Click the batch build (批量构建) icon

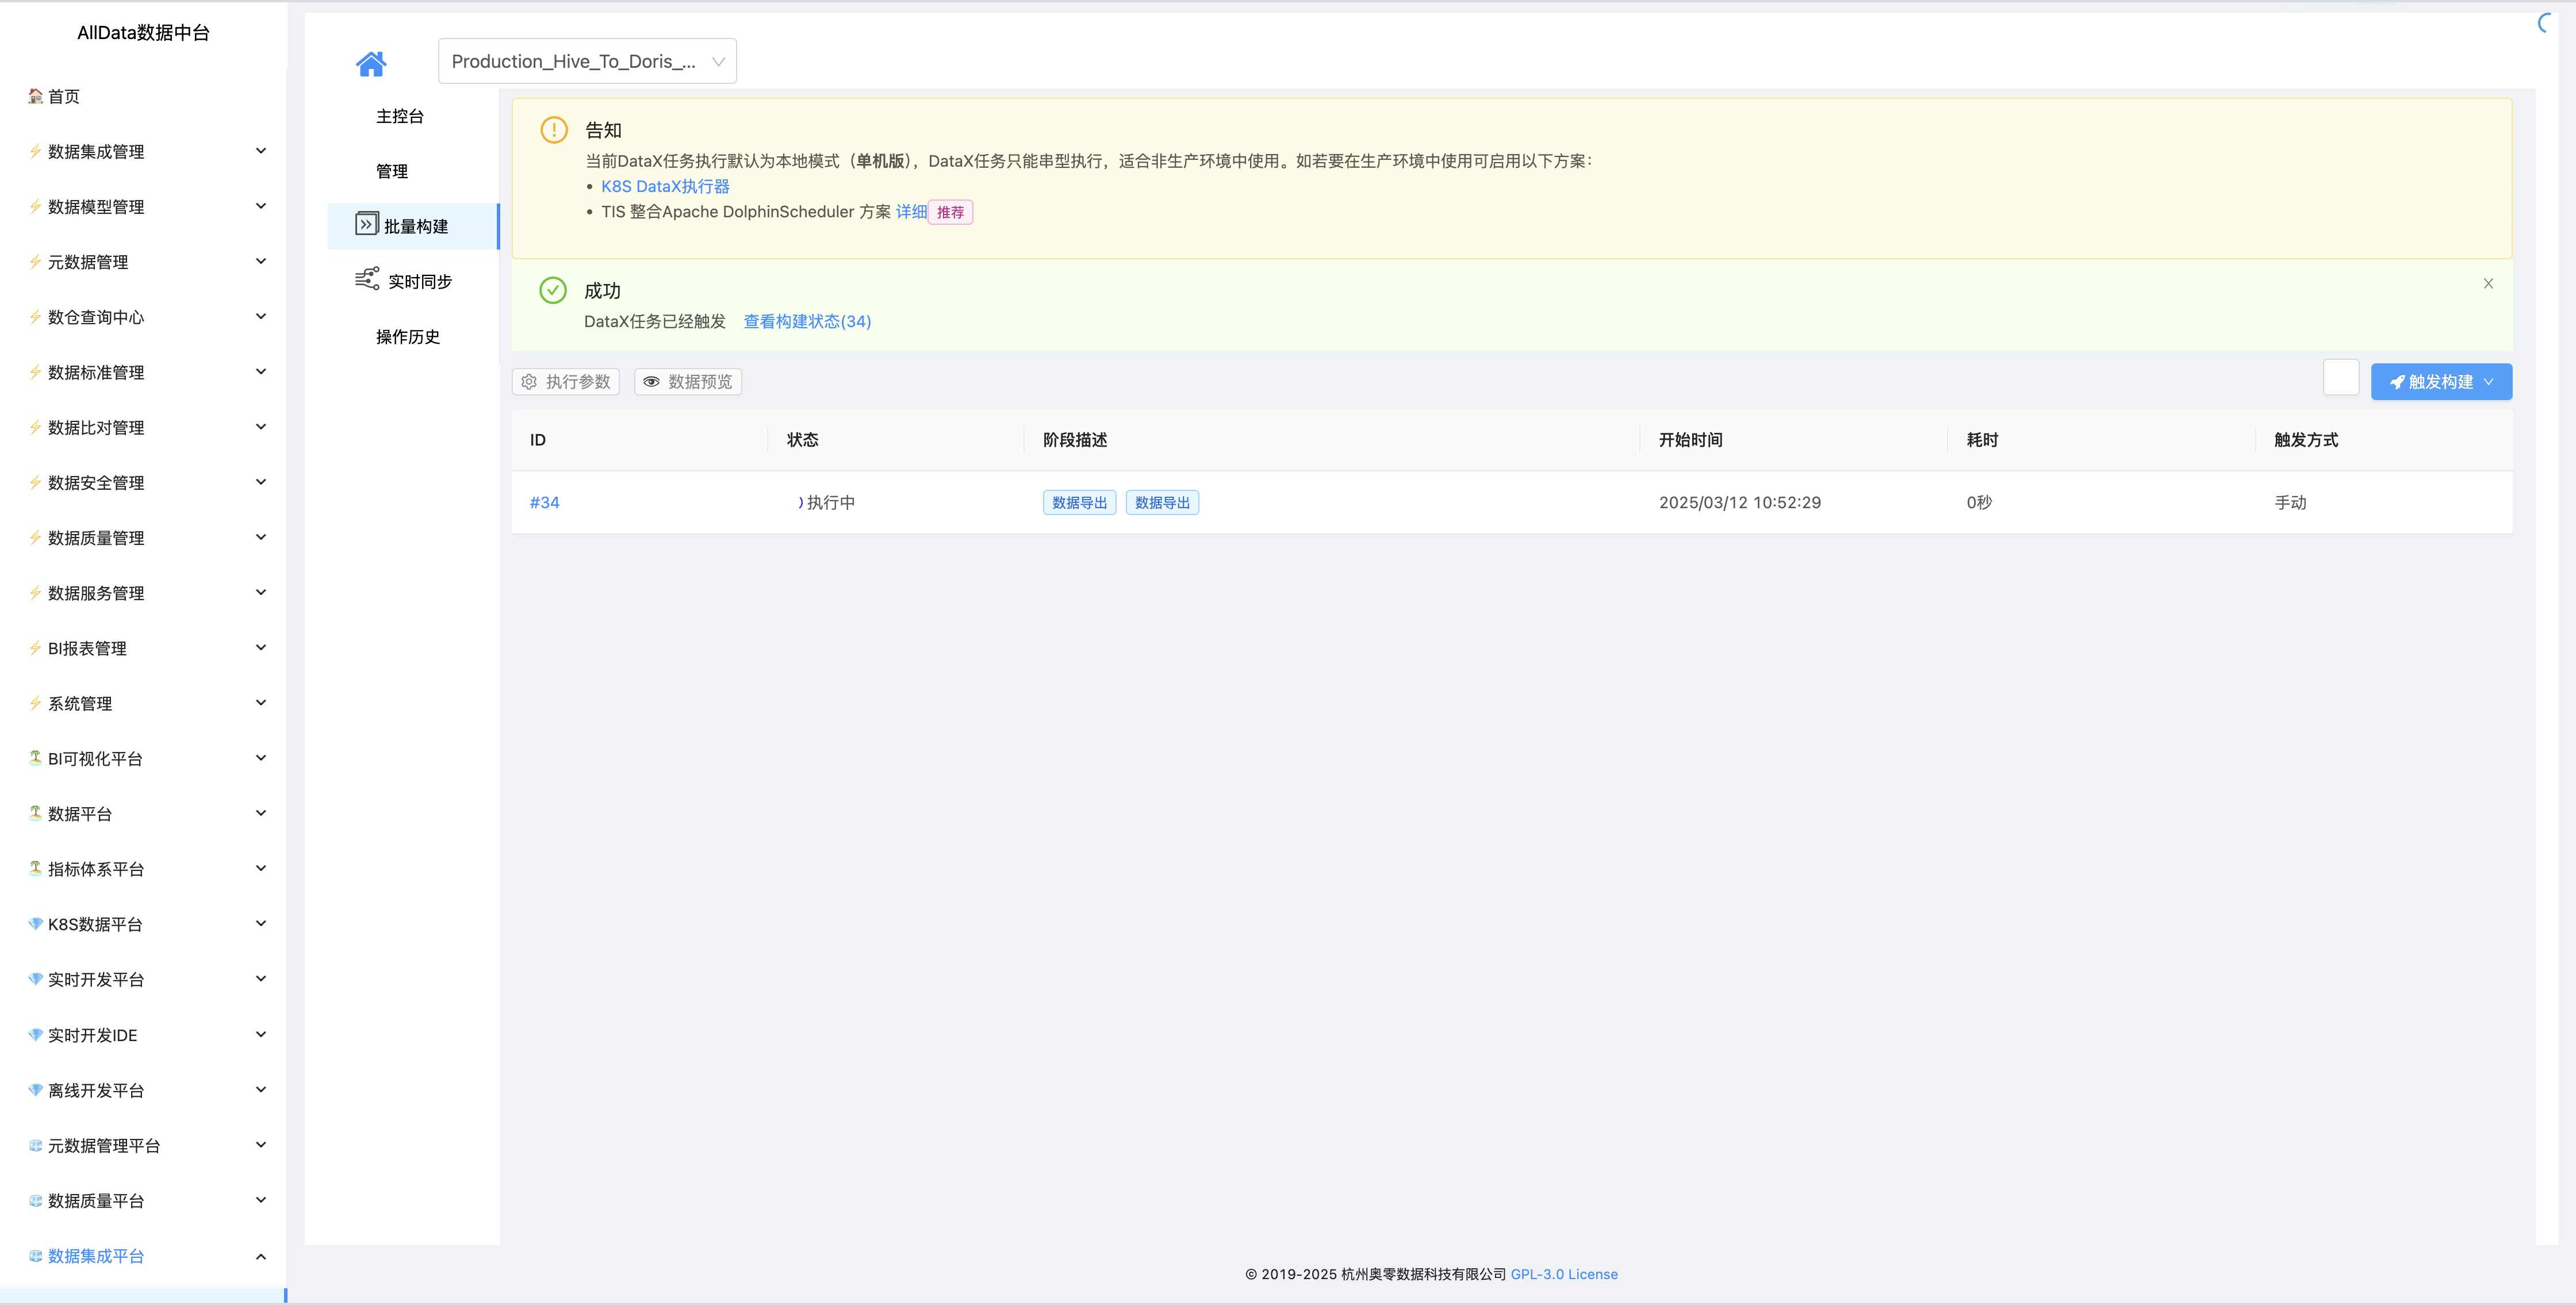(366, 224)
